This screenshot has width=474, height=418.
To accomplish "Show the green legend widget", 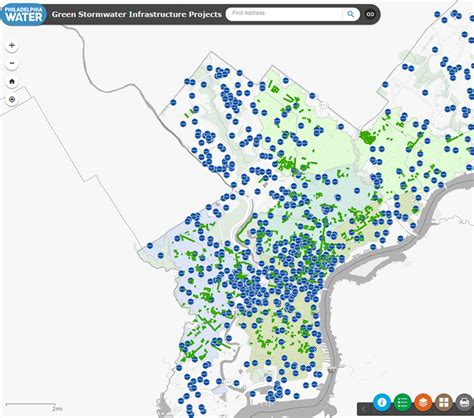I will coord(402,402).
